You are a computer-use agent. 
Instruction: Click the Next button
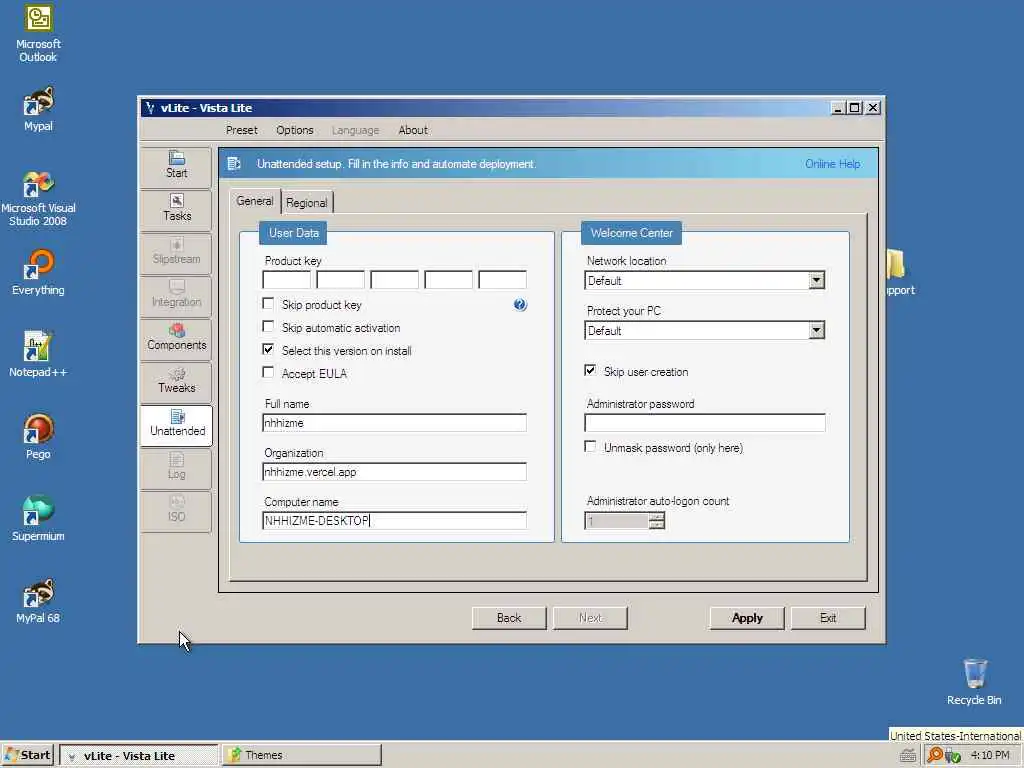point(590,618)
